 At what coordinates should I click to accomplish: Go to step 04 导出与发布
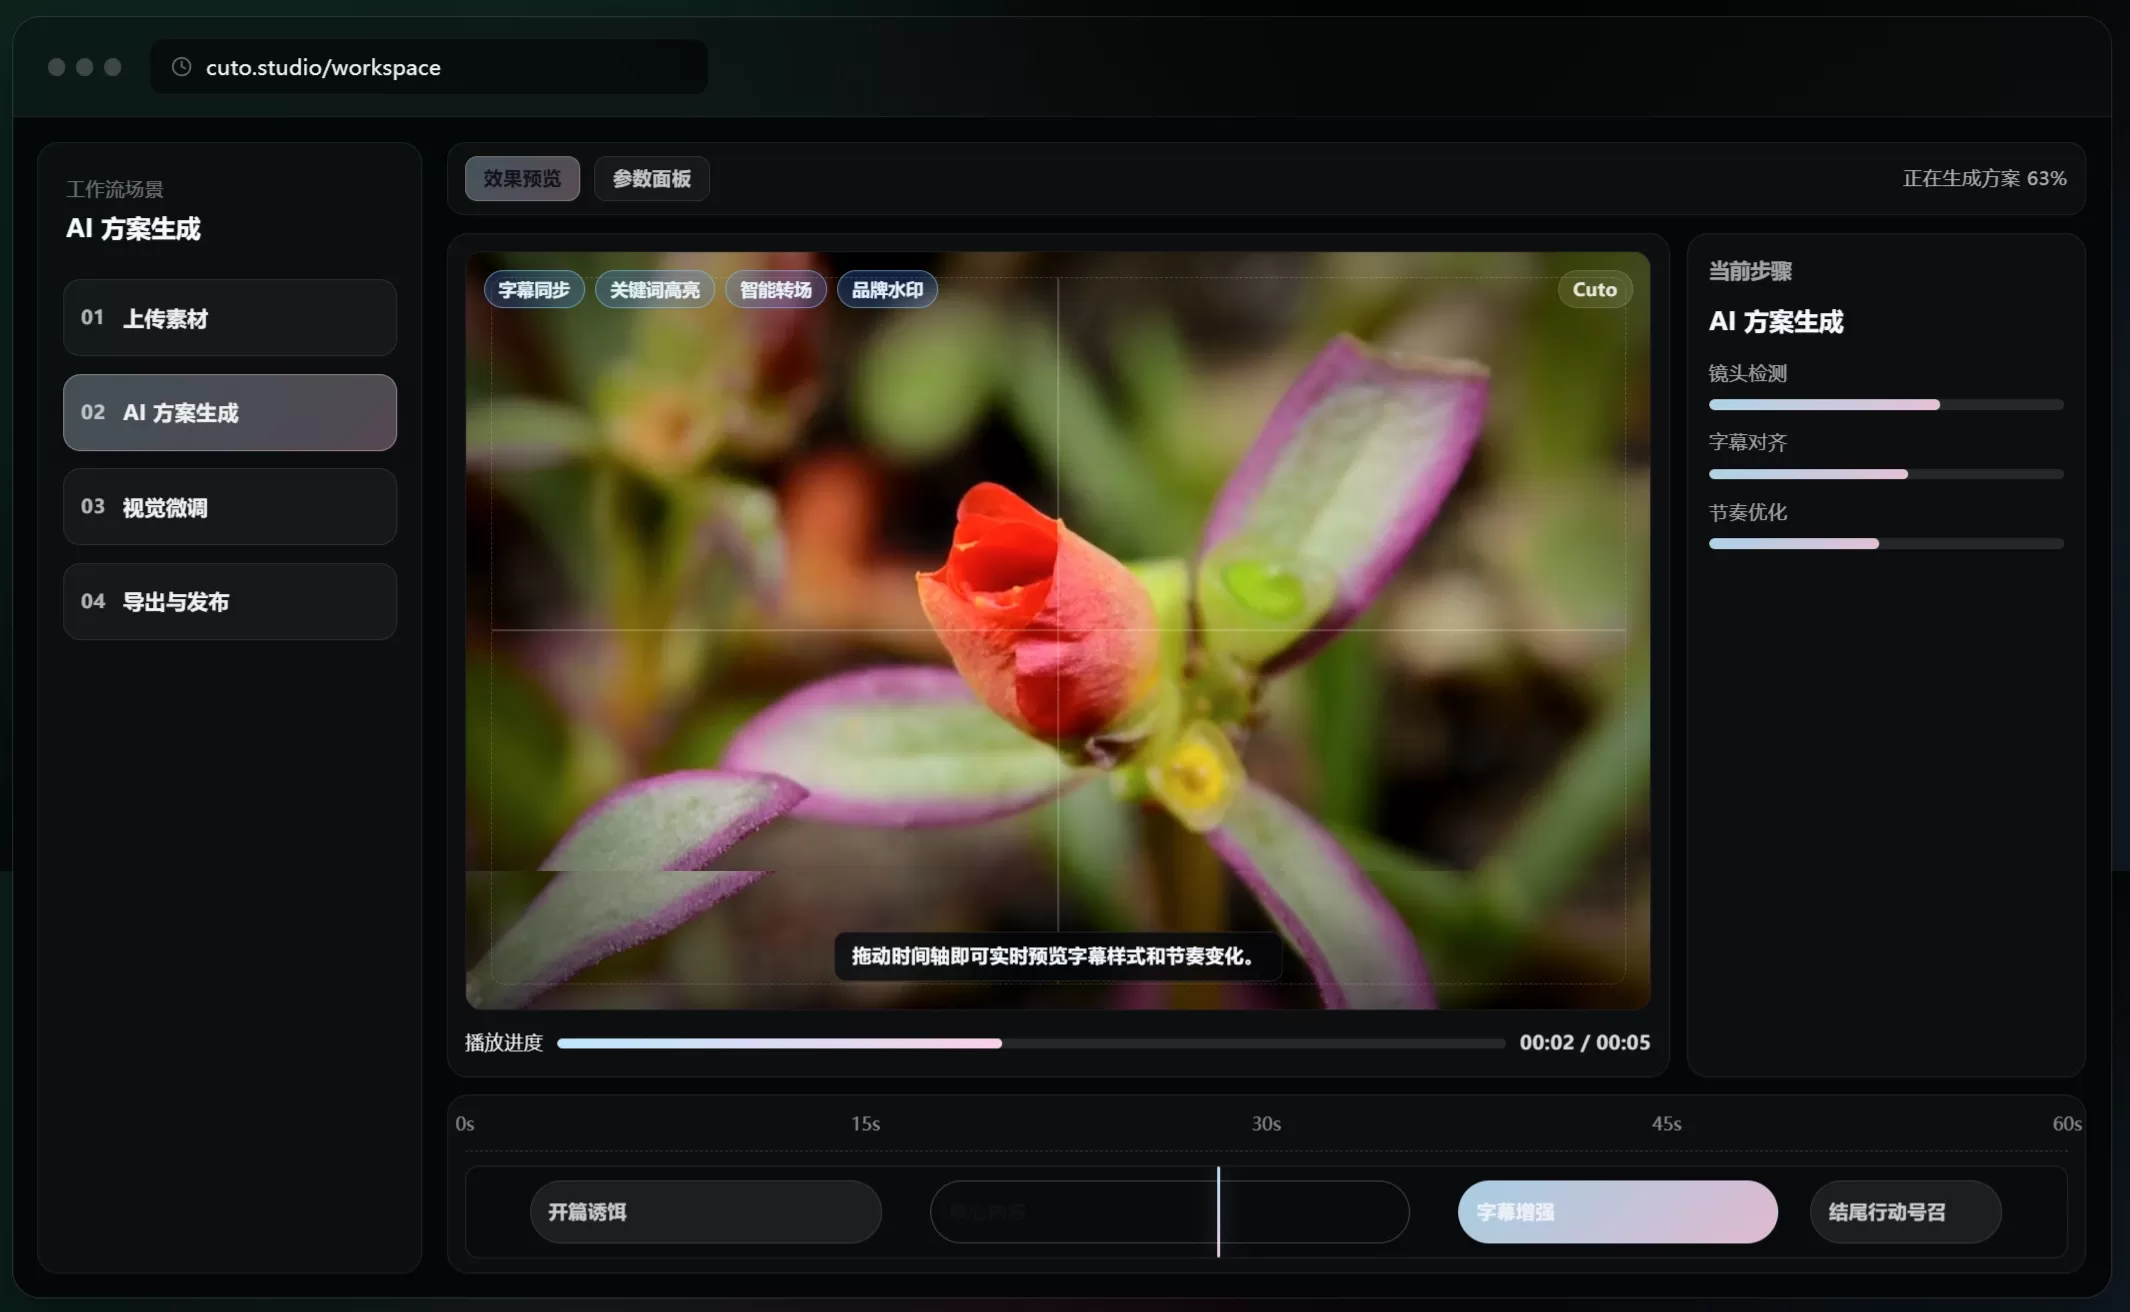(x=230, y=602)
